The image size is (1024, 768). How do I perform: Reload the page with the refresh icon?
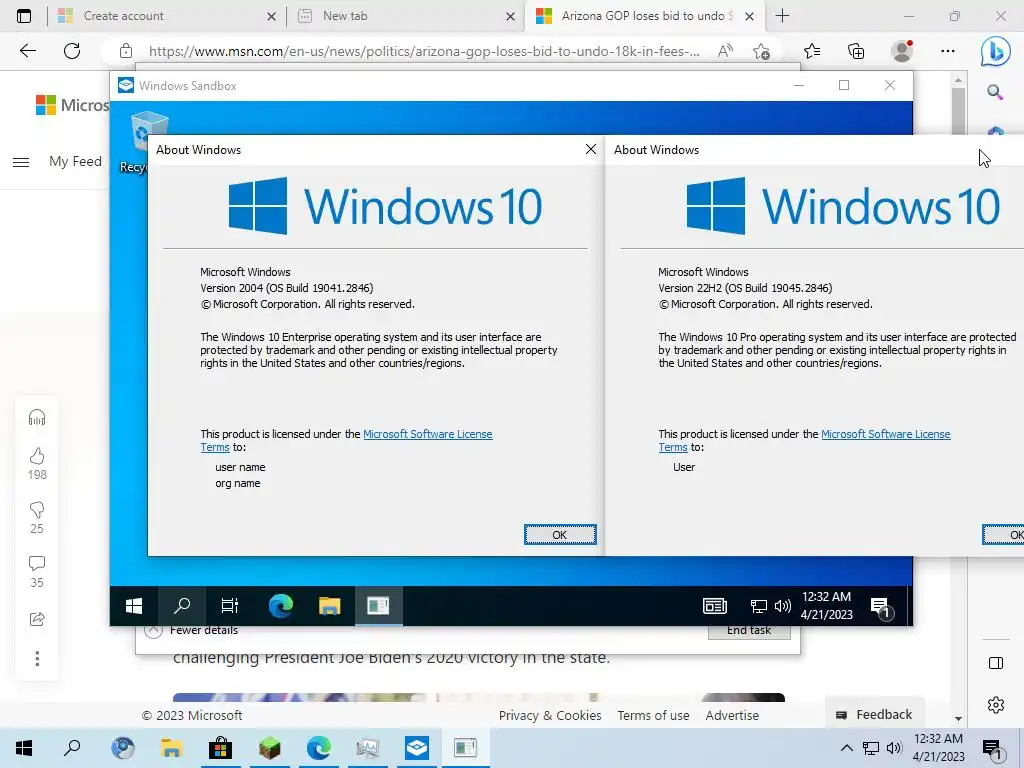[x=72, y=51]
